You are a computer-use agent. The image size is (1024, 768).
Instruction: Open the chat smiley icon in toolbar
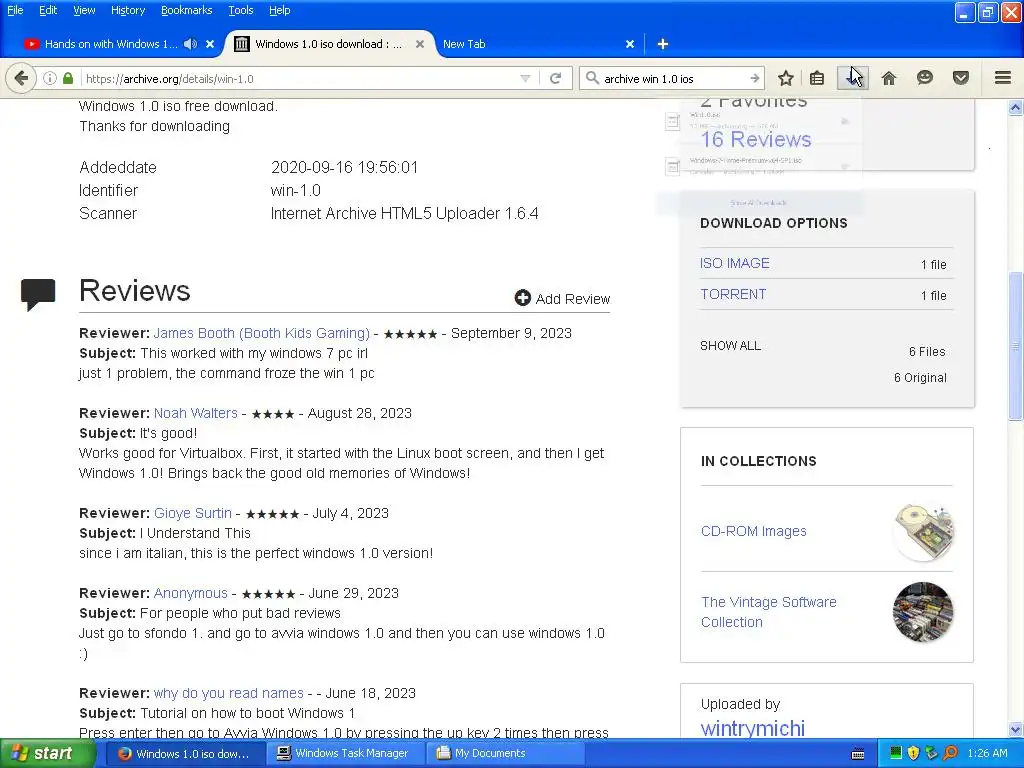click(925, 78)
